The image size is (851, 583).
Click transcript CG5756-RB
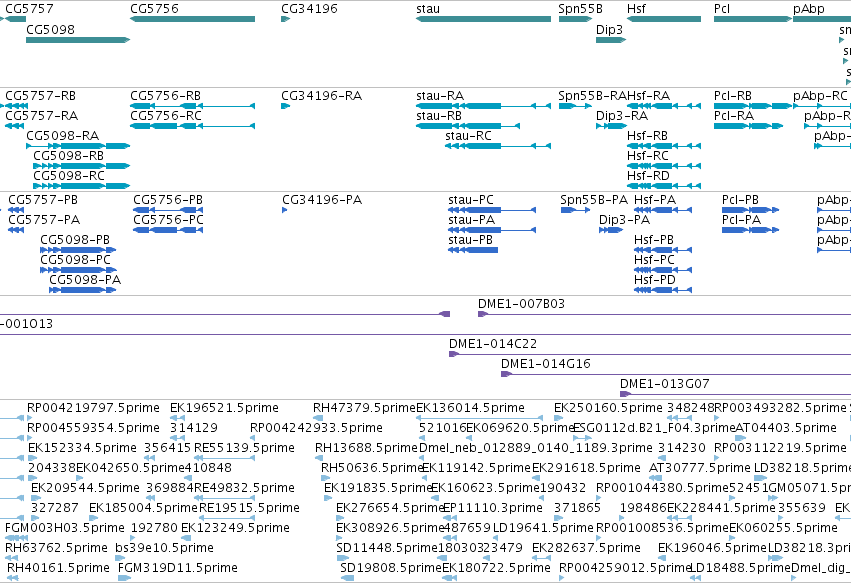pyautogui.click(x=193, y=106)
